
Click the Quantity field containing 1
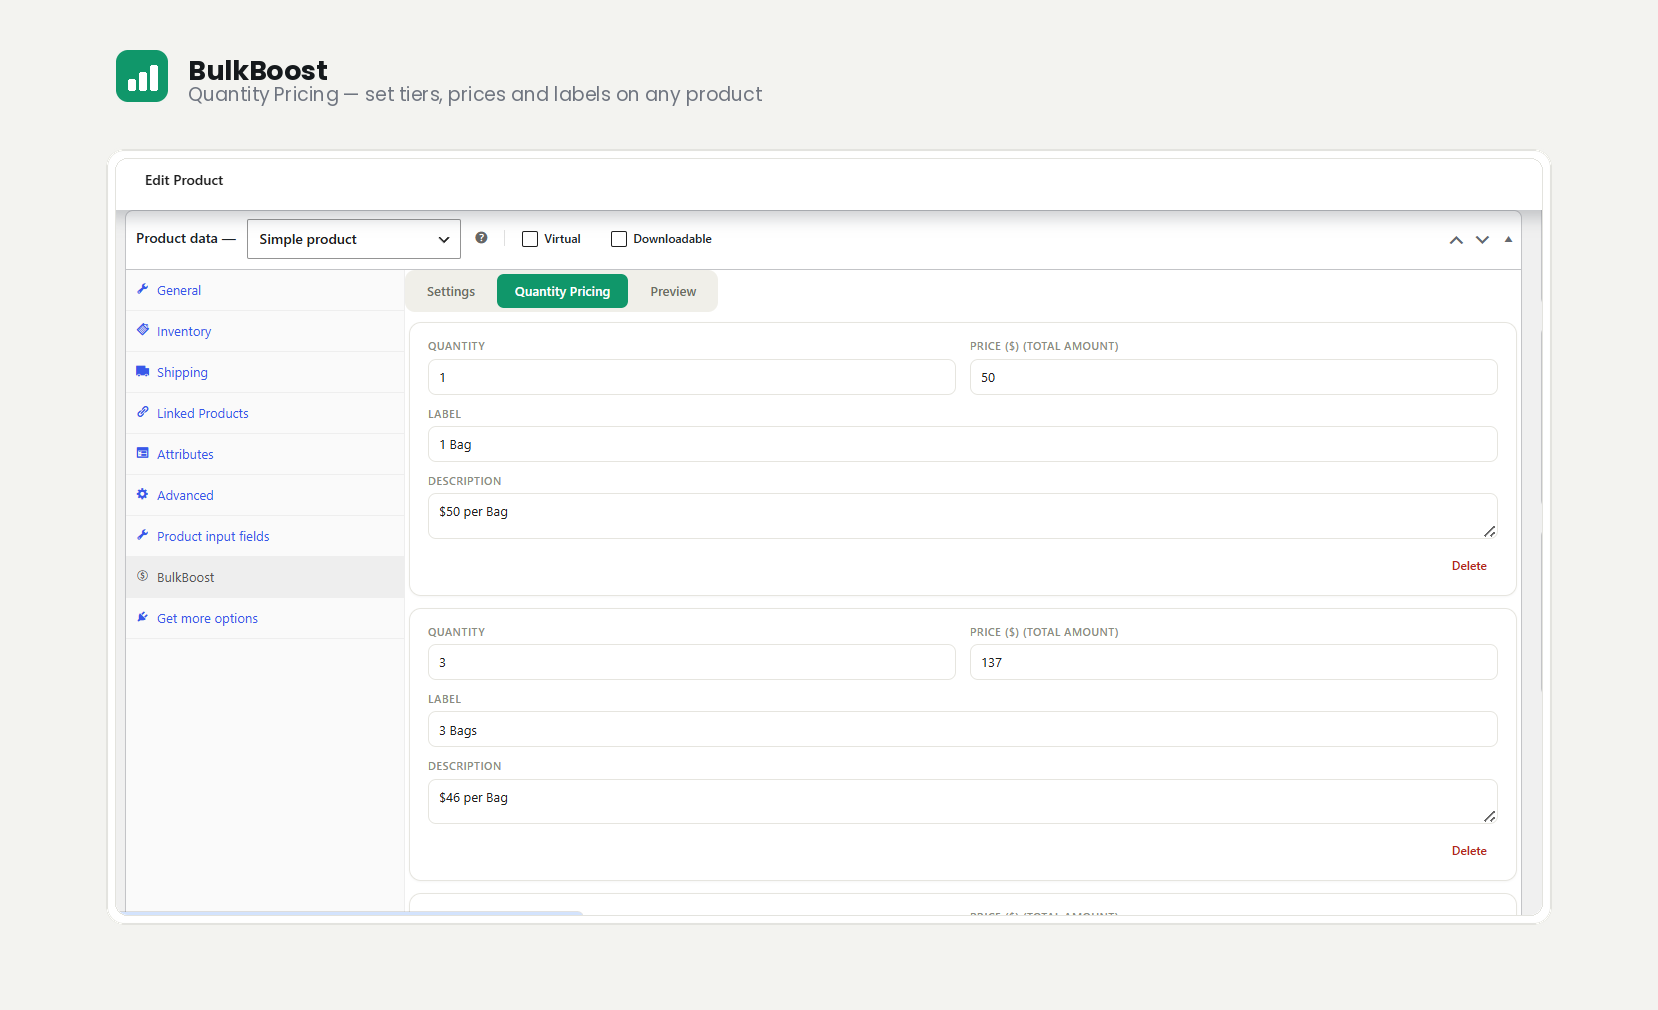pyautogui.click(x=692, y=377)
